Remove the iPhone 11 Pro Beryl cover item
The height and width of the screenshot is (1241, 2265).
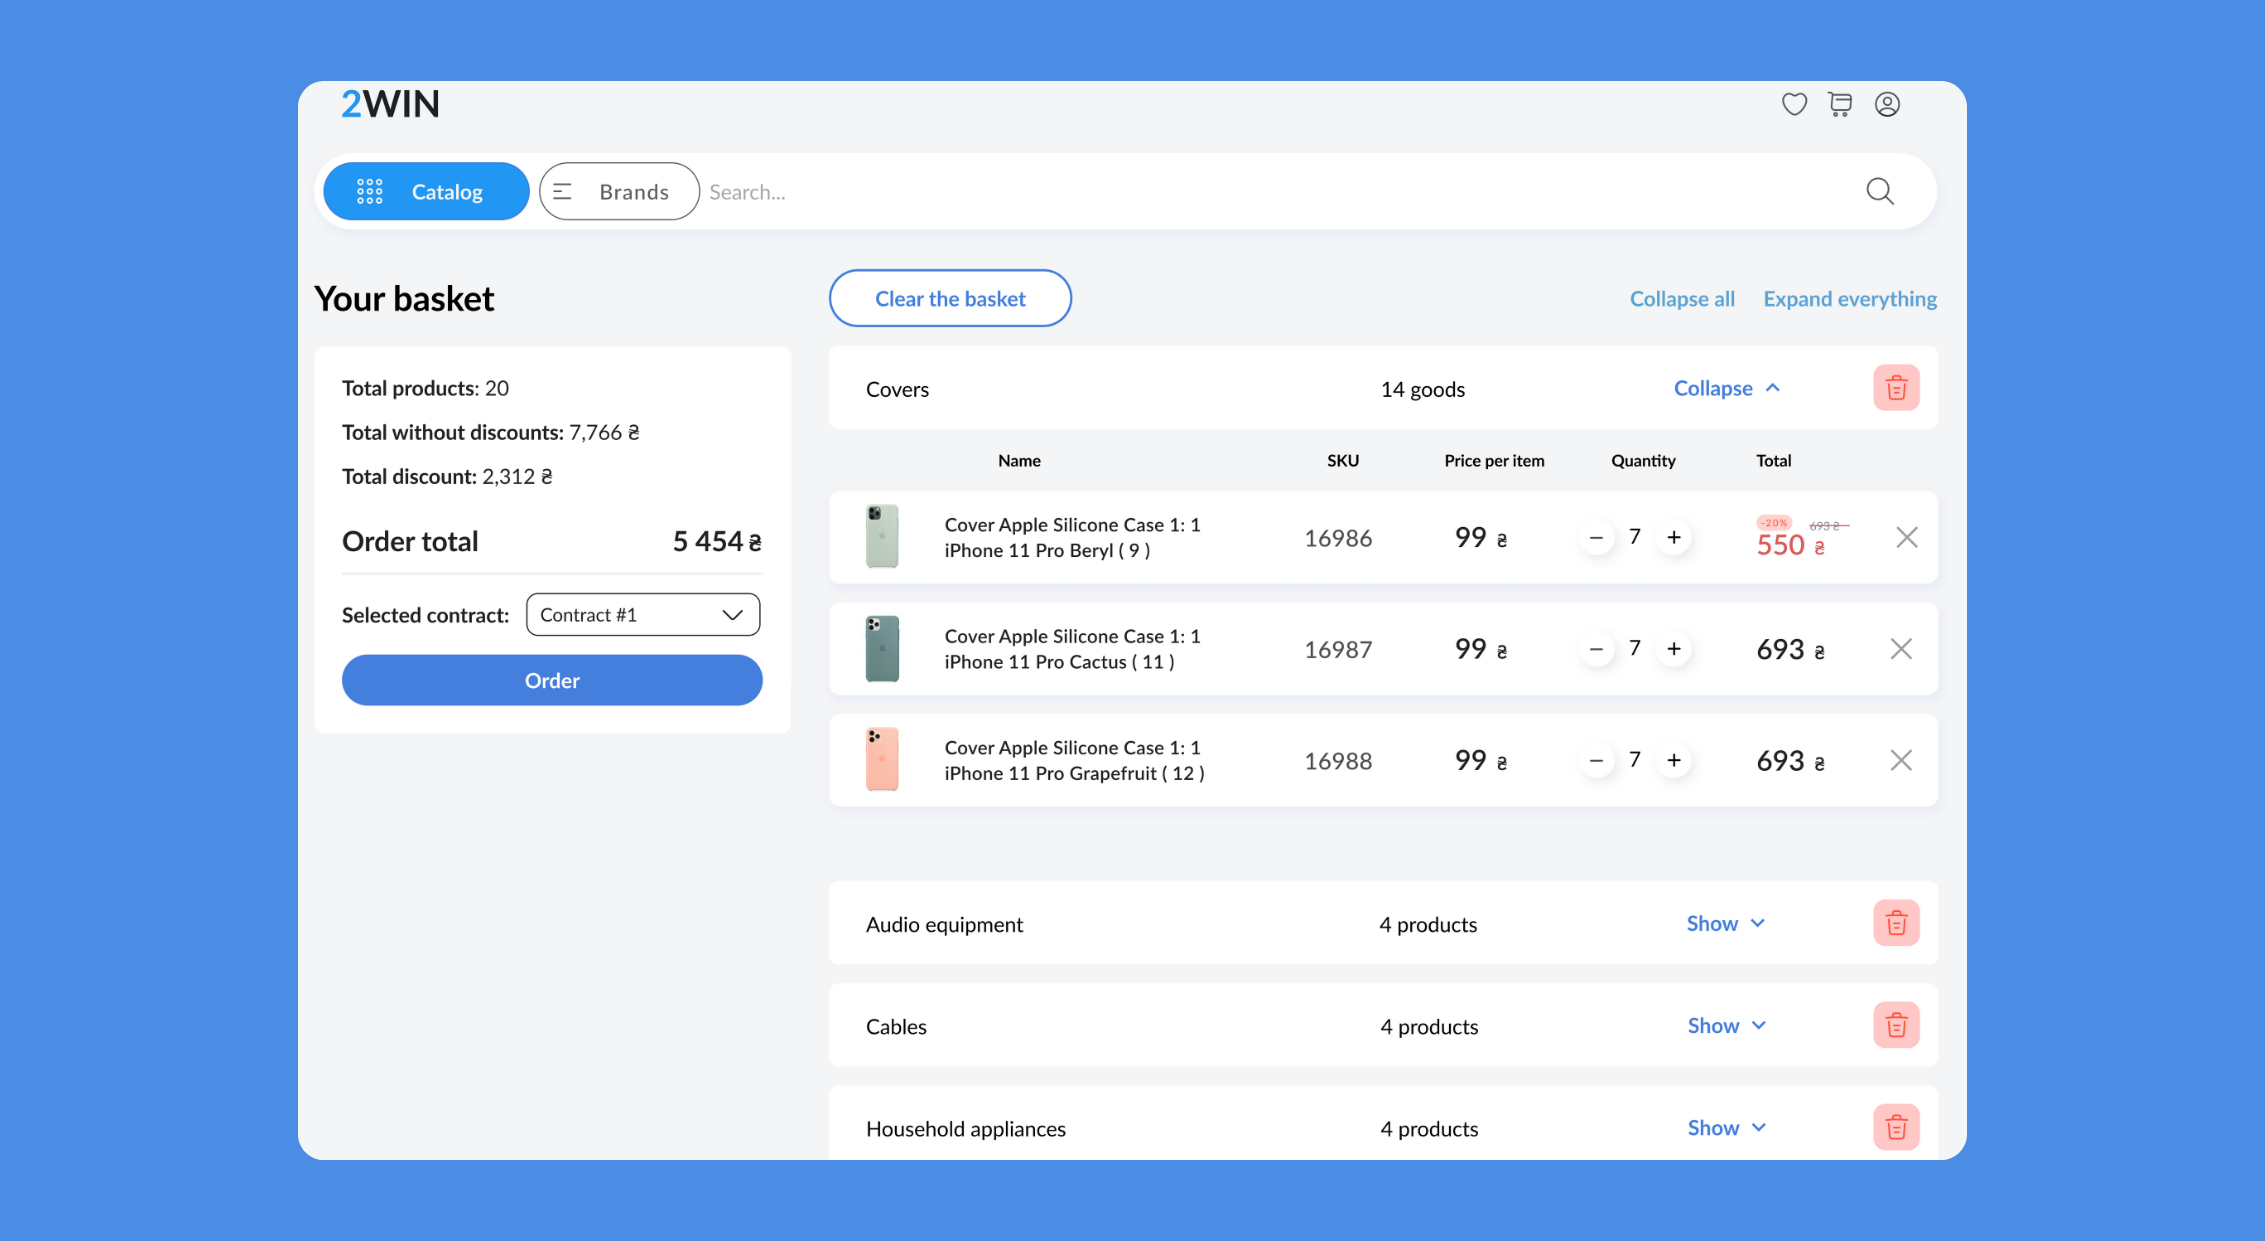click(x=1907, y=538)
